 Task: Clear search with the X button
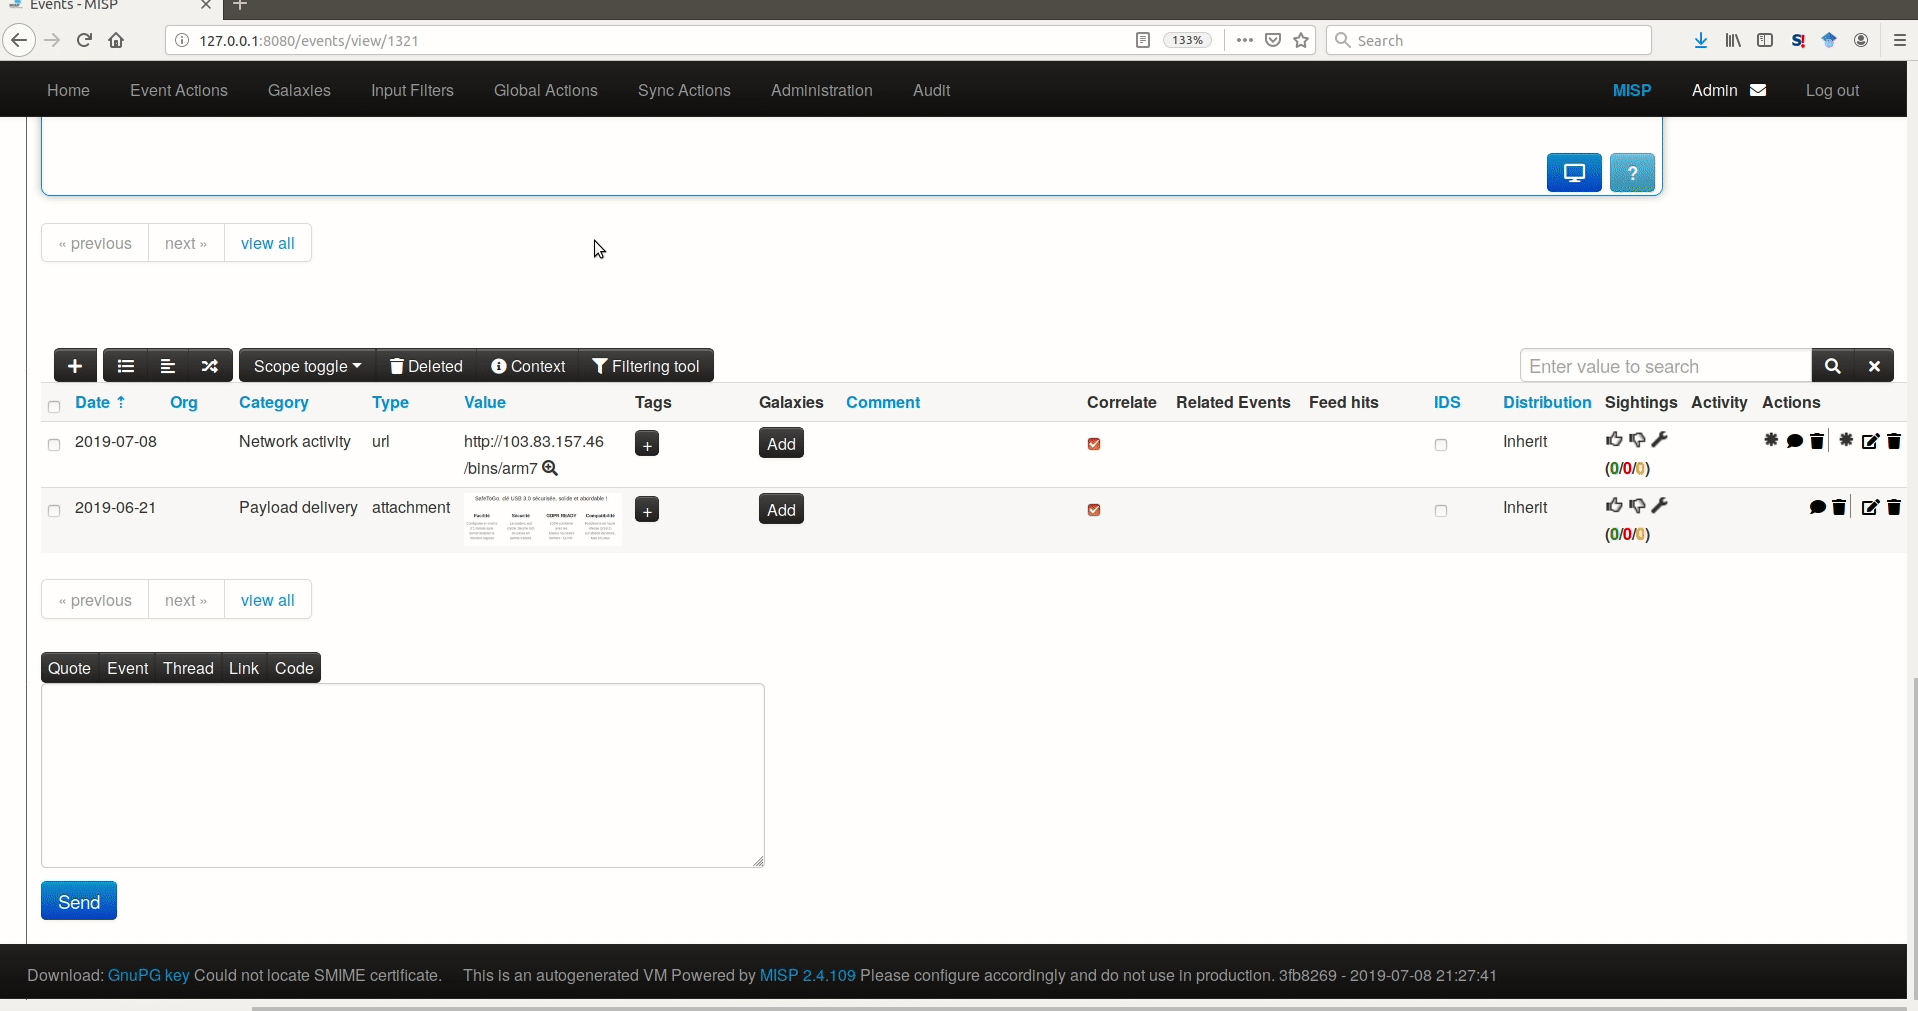click(x=1874, y=366)
